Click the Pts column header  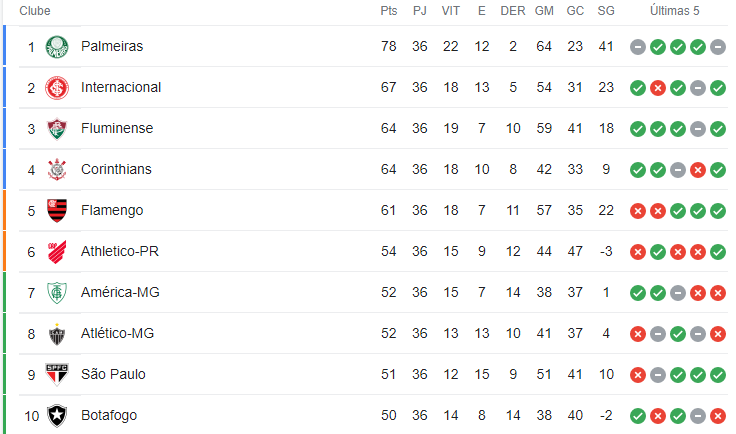(x=389, y=11)
